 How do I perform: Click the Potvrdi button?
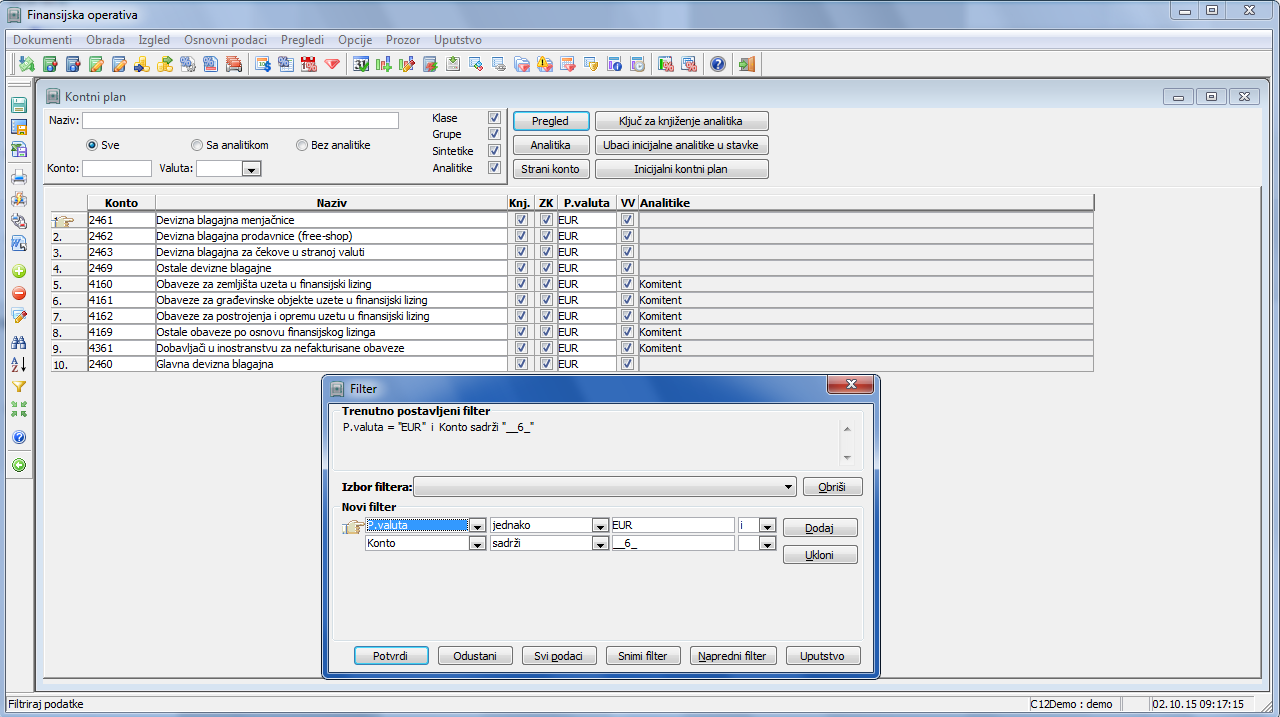[x=391, y=656]
